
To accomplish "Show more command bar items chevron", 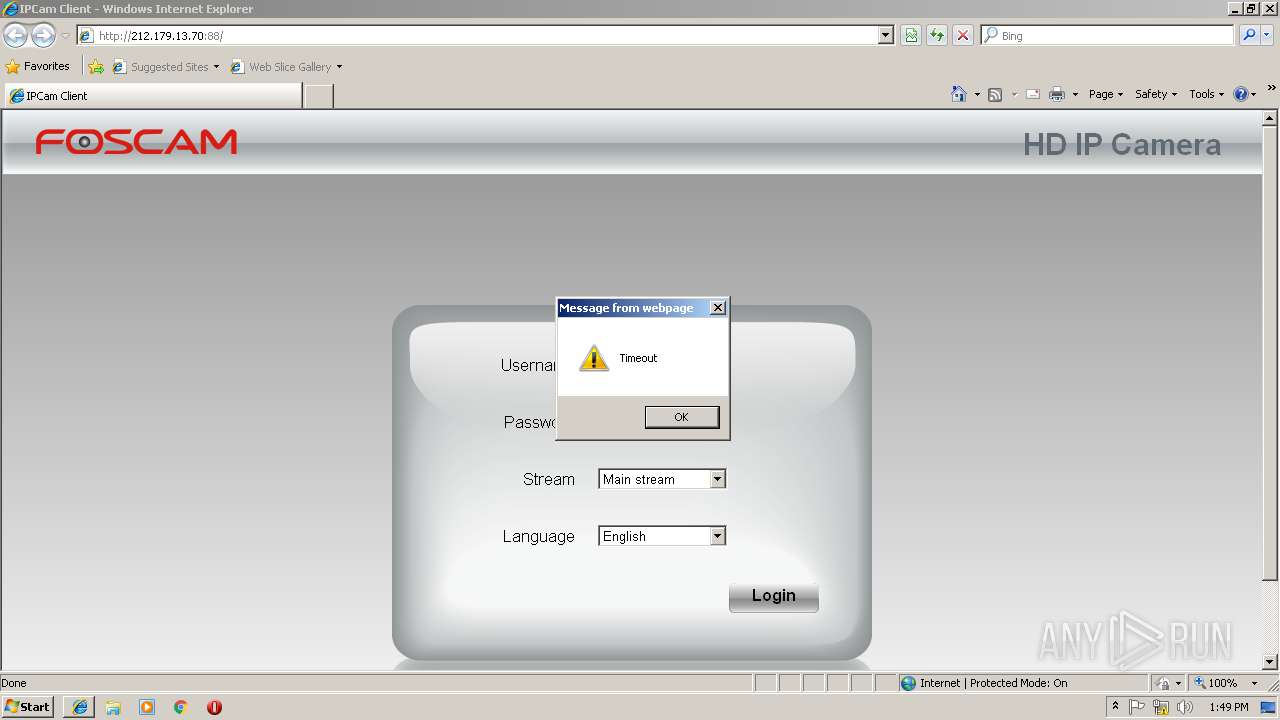I will [1272, 88].
